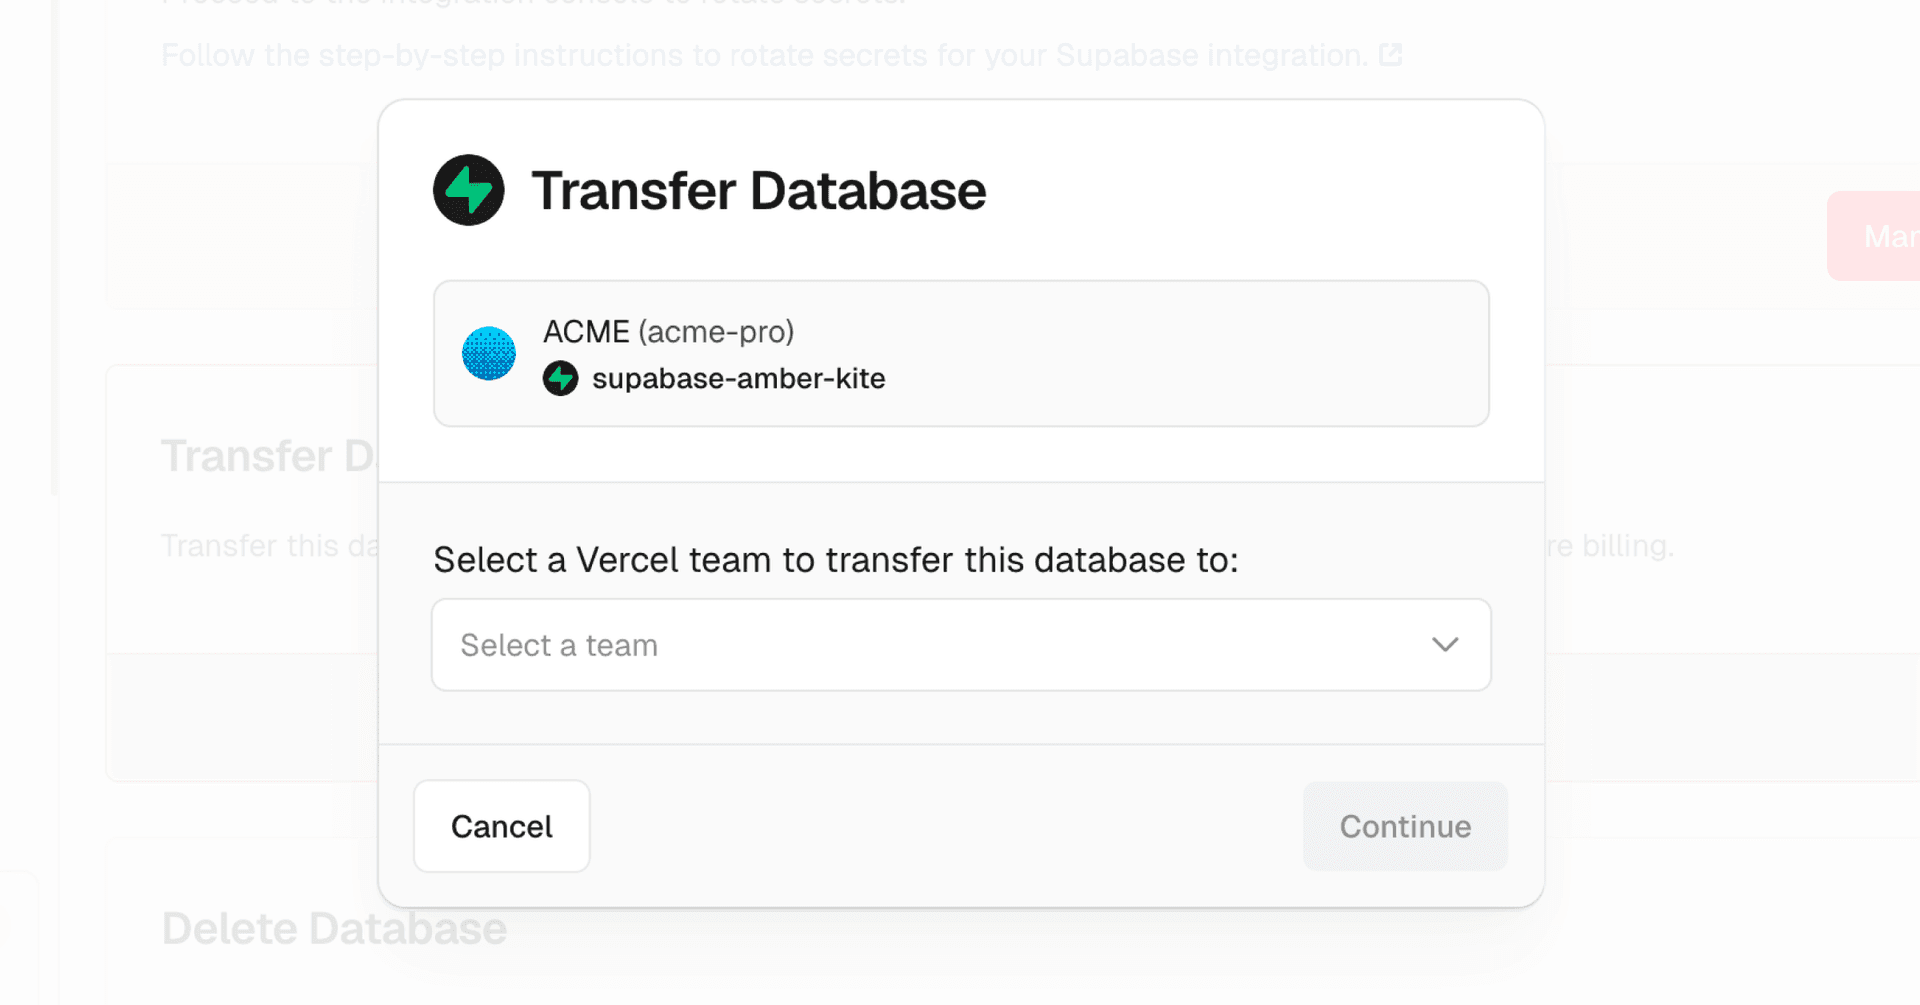
Task: Click the blue ACME team avatar
Action: click(x=488, y=353)
